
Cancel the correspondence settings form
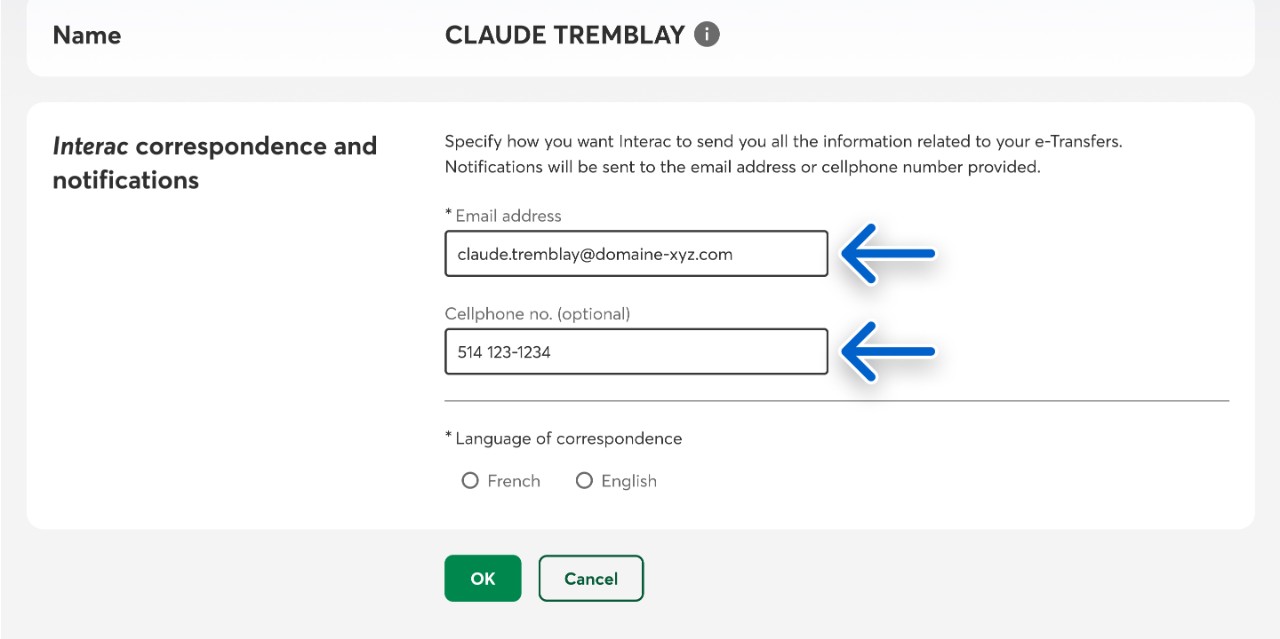pyautogui.click(x=590, y=578)
